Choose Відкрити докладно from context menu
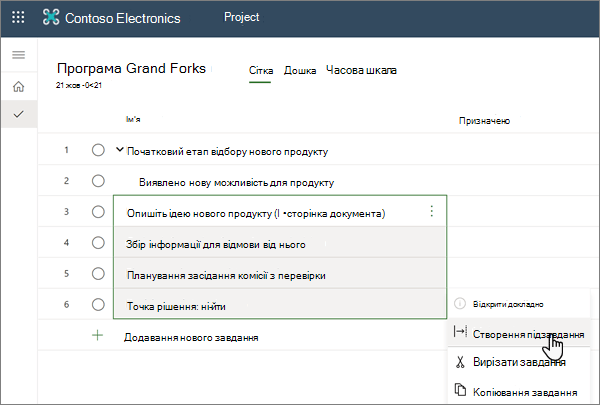Image resolution: width=600 pixels, height=405 pixels. coord(518,304)
